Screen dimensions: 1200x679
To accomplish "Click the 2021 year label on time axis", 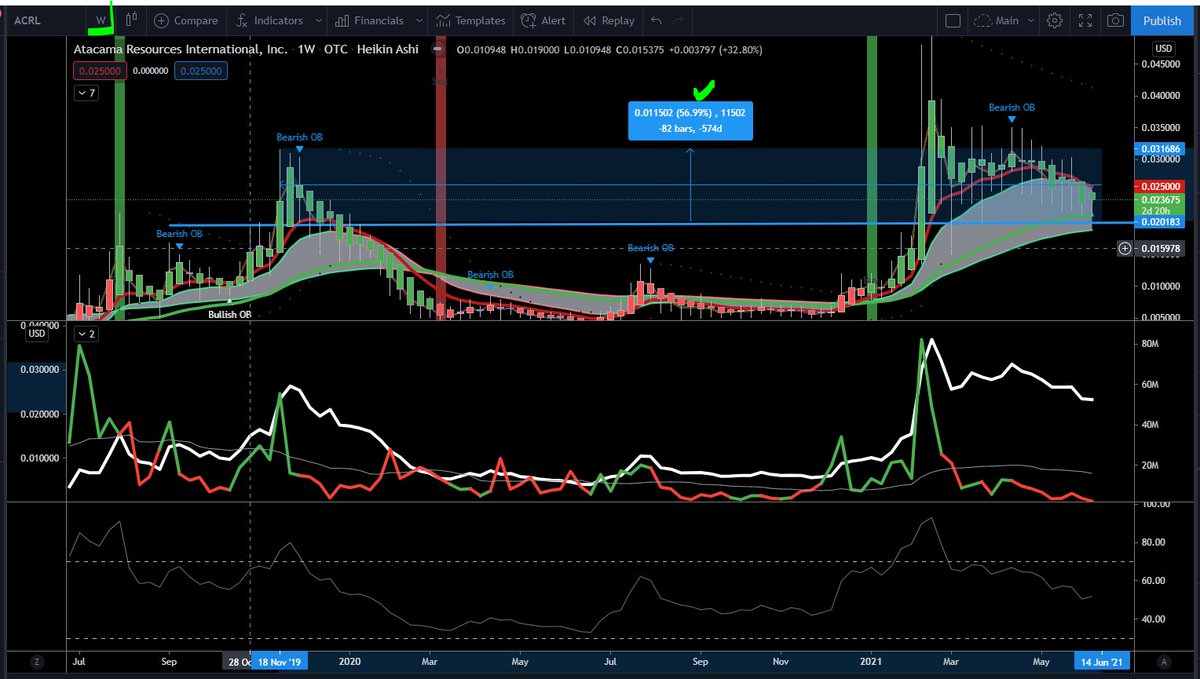I will tap(871, 661).
